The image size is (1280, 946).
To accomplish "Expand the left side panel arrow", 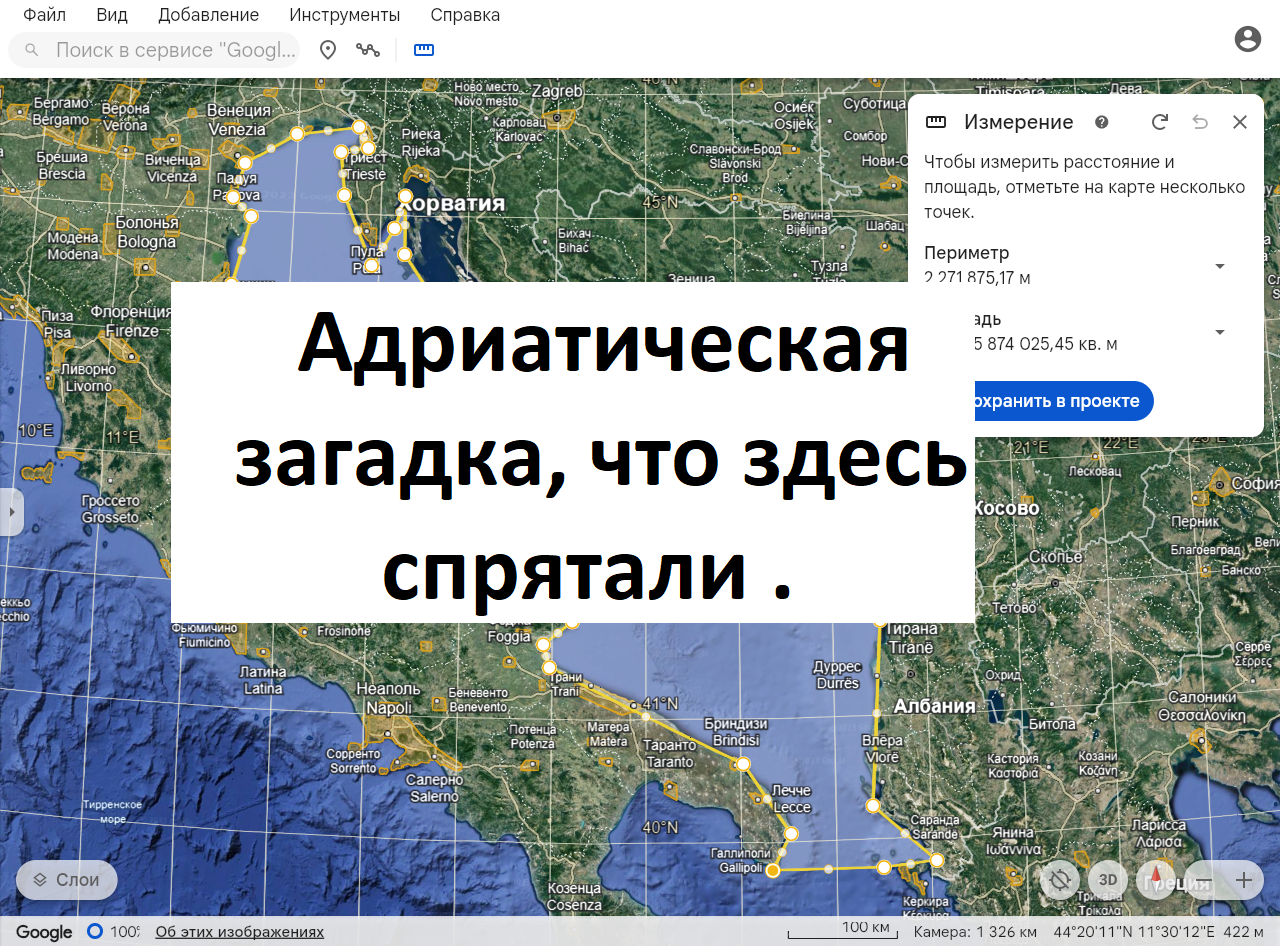I will 11,512.
